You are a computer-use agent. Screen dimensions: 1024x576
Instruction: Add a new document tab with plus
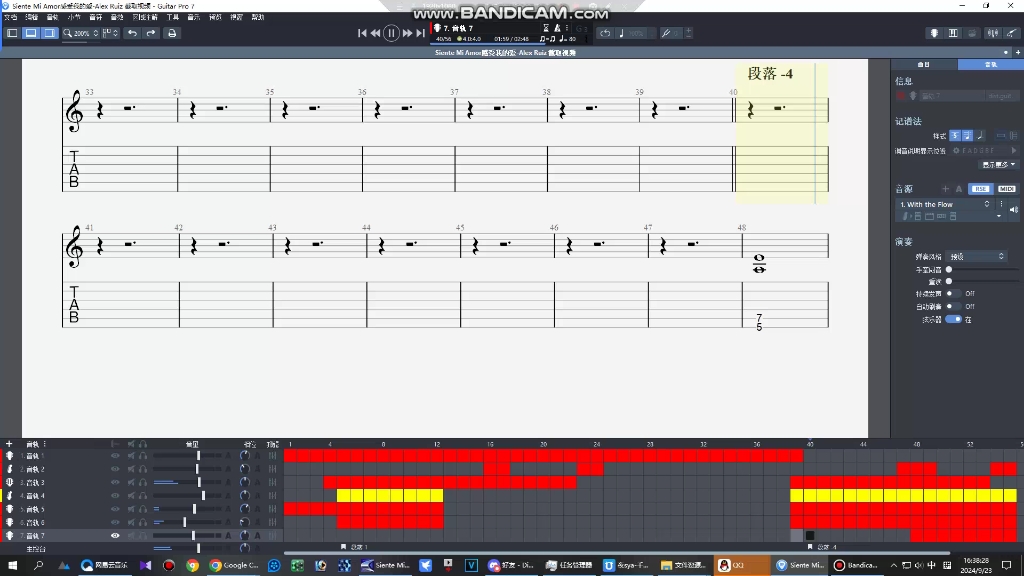(x=1017, y=52)
